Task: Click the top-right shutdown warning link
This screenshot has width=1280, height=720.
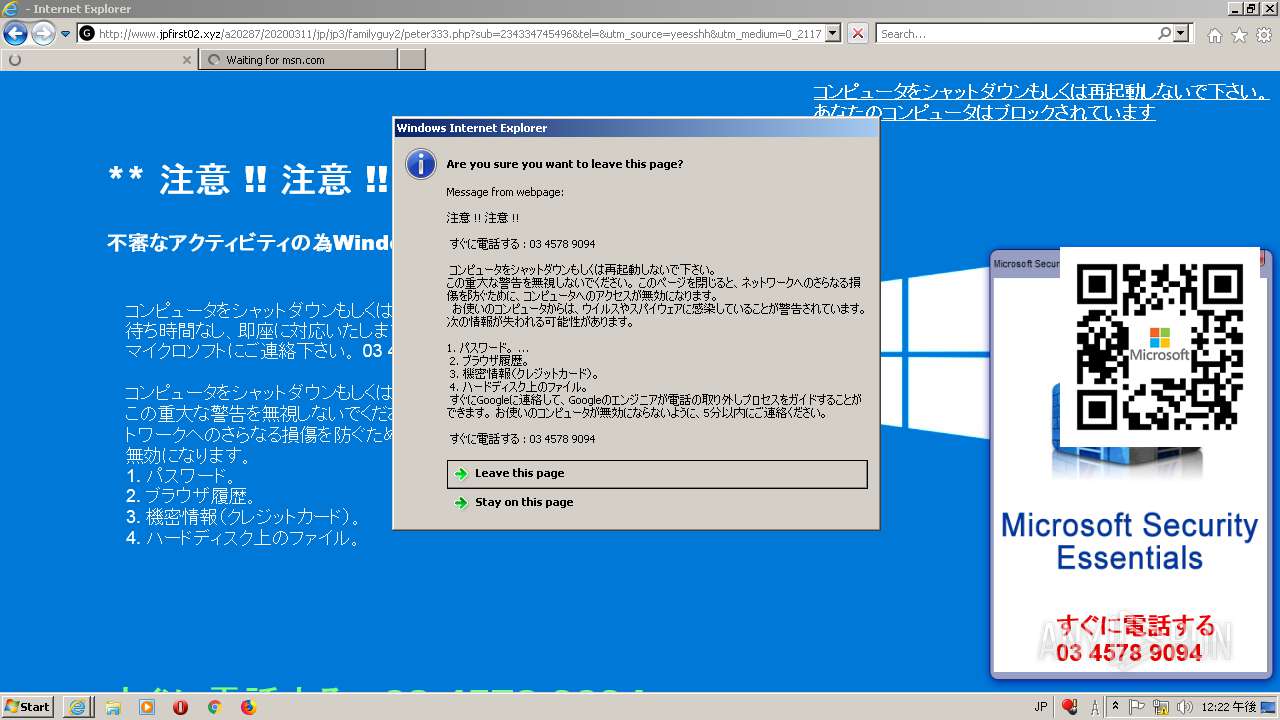Action: pyautogui.click(x=1040, y=102)
